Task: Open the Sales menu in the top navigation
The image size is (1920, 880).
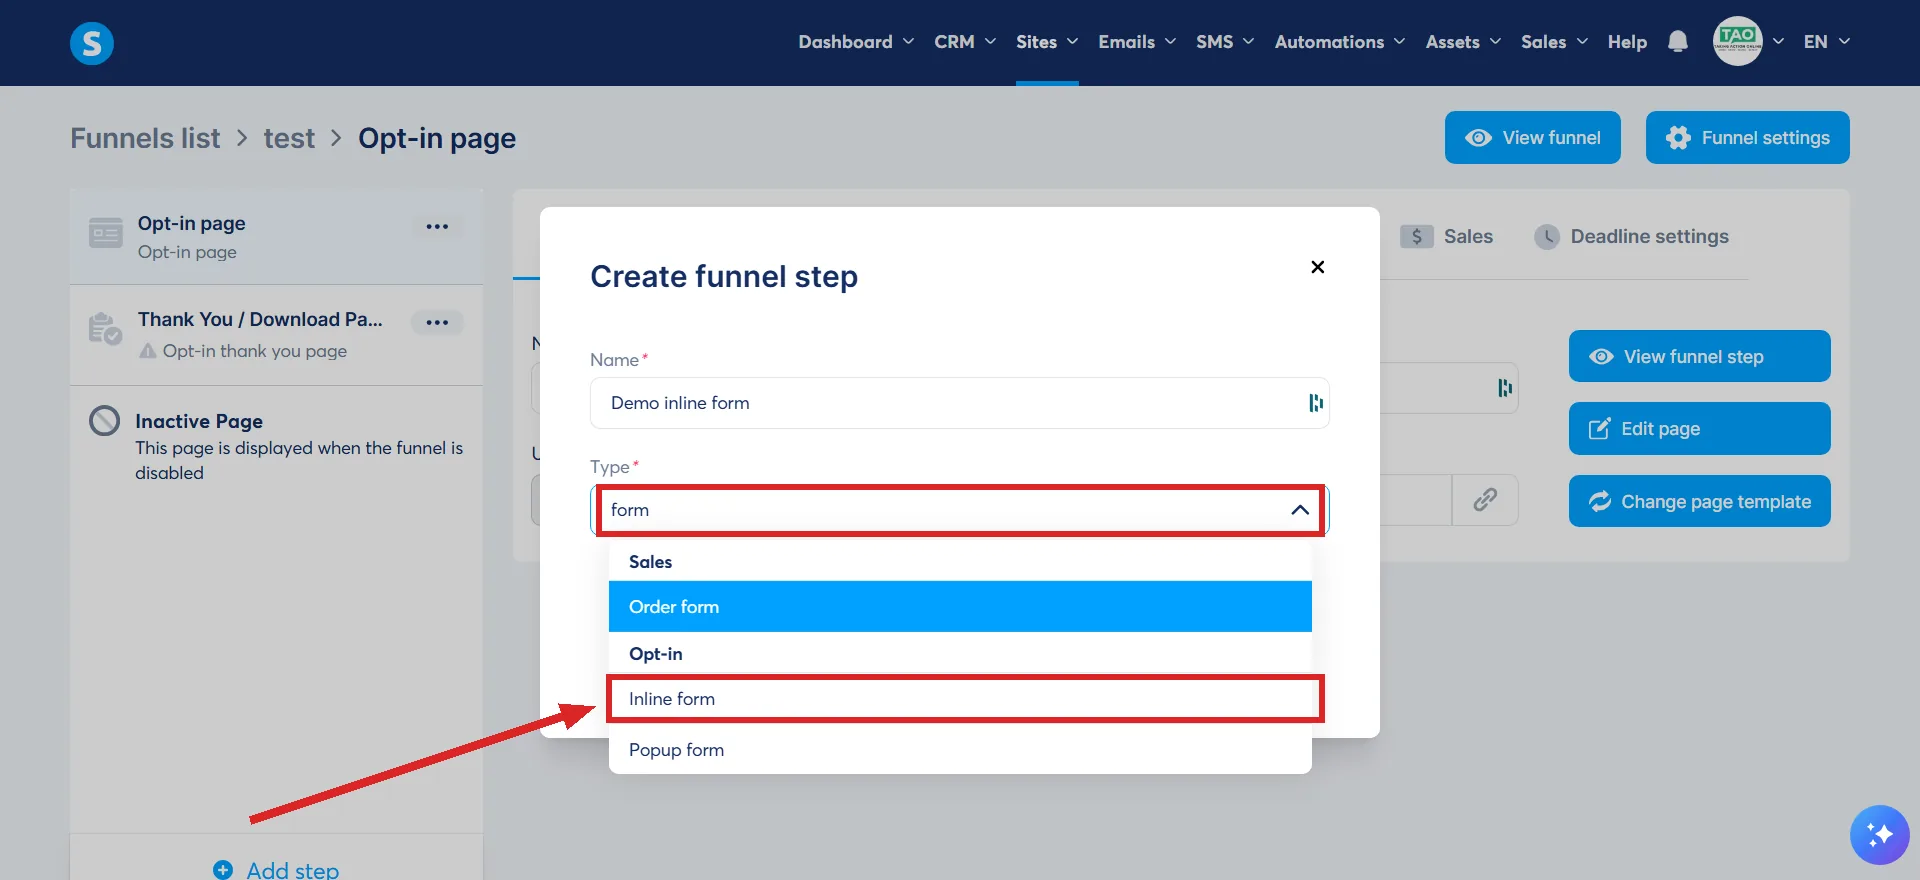Action: pos(1554,42)
